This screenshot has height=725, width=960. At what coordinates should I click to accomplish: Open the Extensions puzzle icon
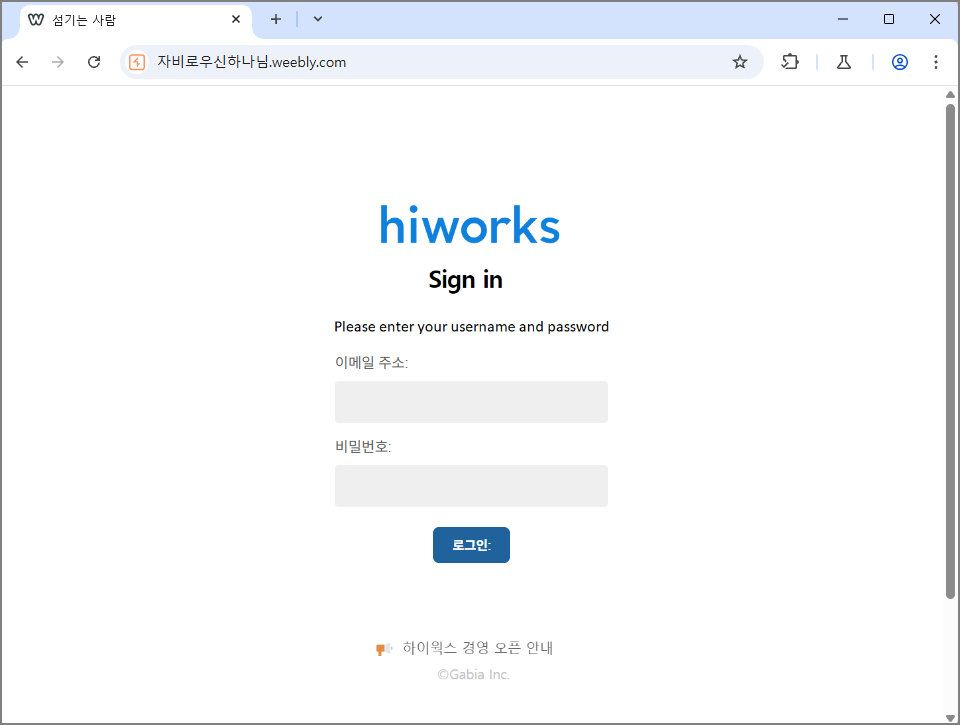(x=790, y=62)
